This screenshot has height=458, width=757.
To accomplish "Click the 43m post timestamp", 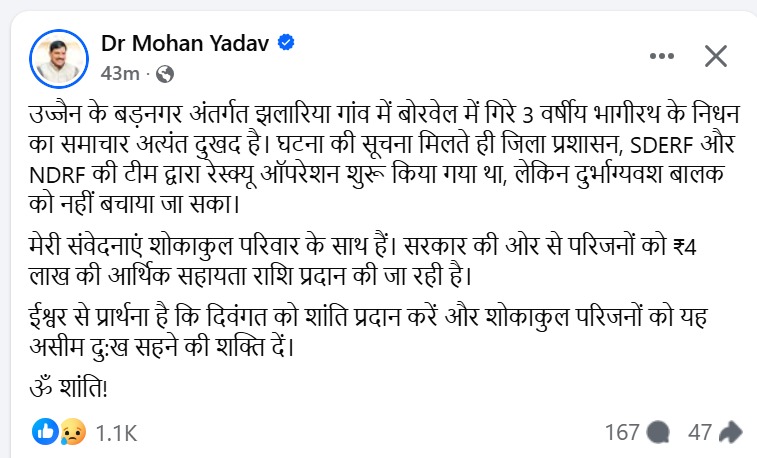I will click(119, 73).
